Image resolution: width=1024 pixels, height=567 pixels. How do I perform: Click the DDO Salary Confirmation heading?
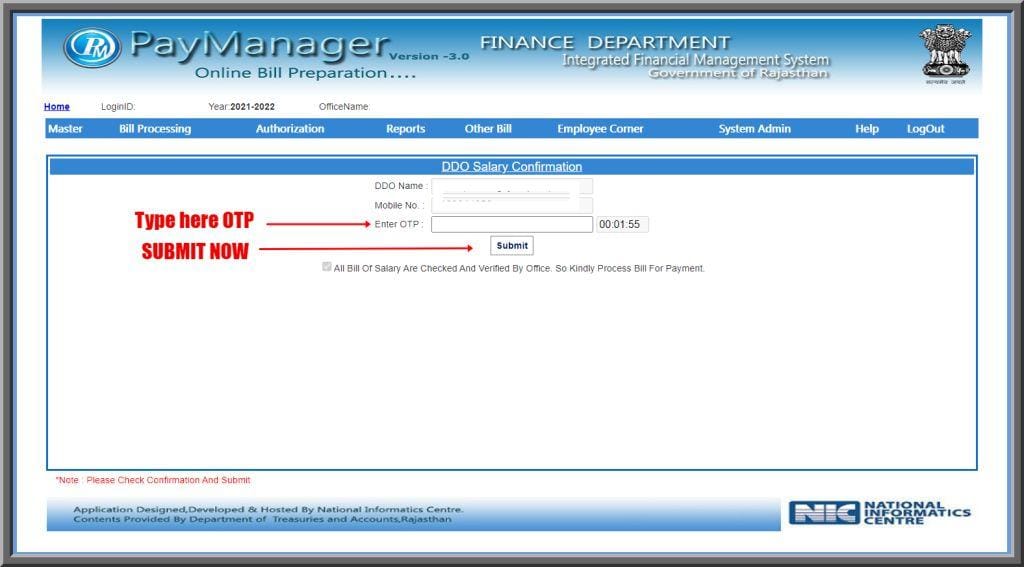(x=512, y=167)
